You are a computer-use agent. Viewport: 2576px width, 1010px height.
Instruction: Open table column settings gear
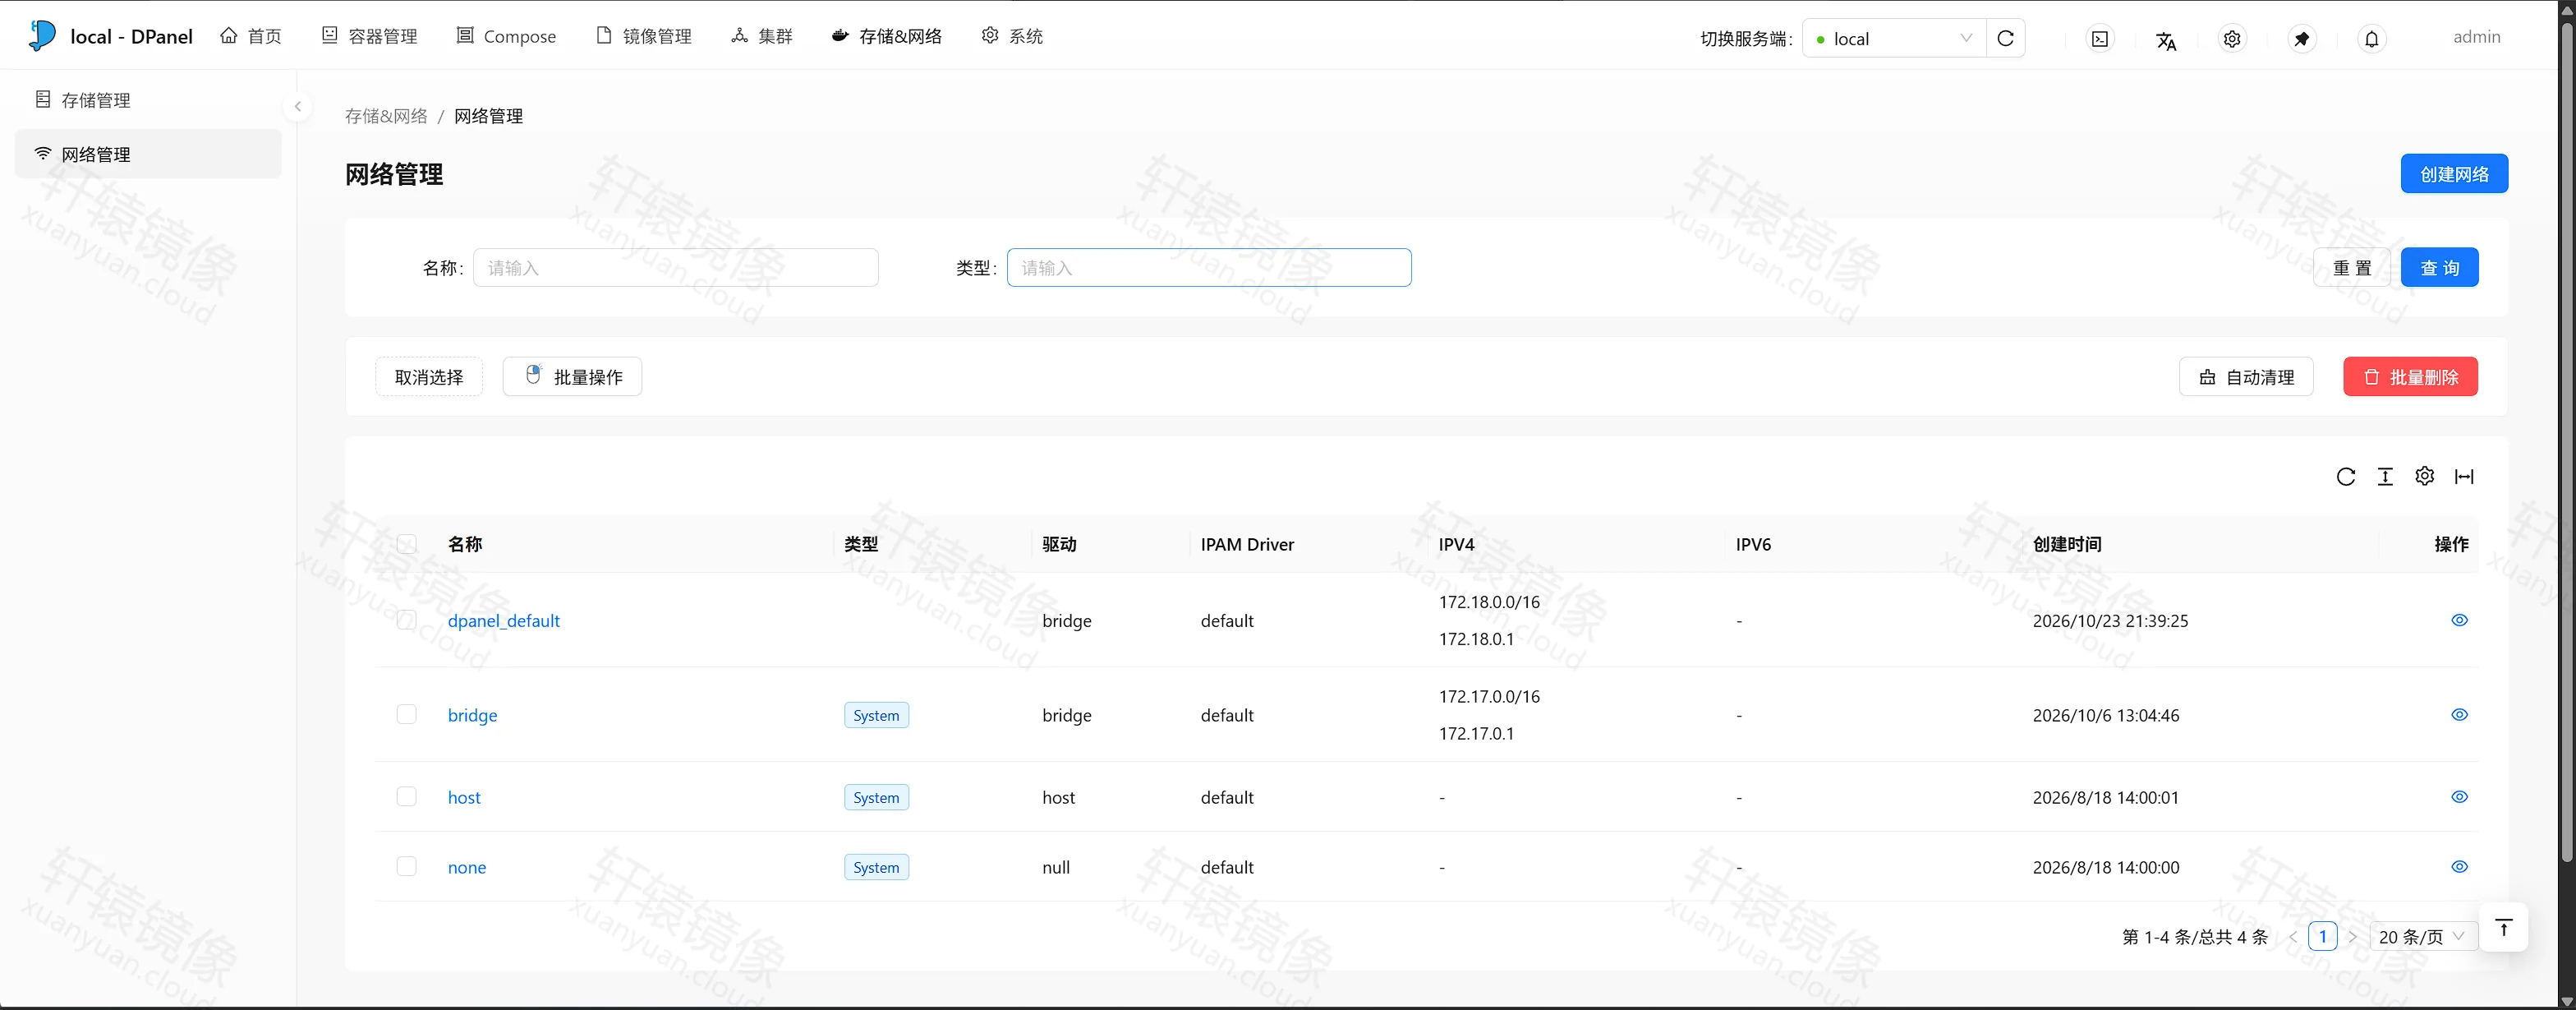[2425, 476]
